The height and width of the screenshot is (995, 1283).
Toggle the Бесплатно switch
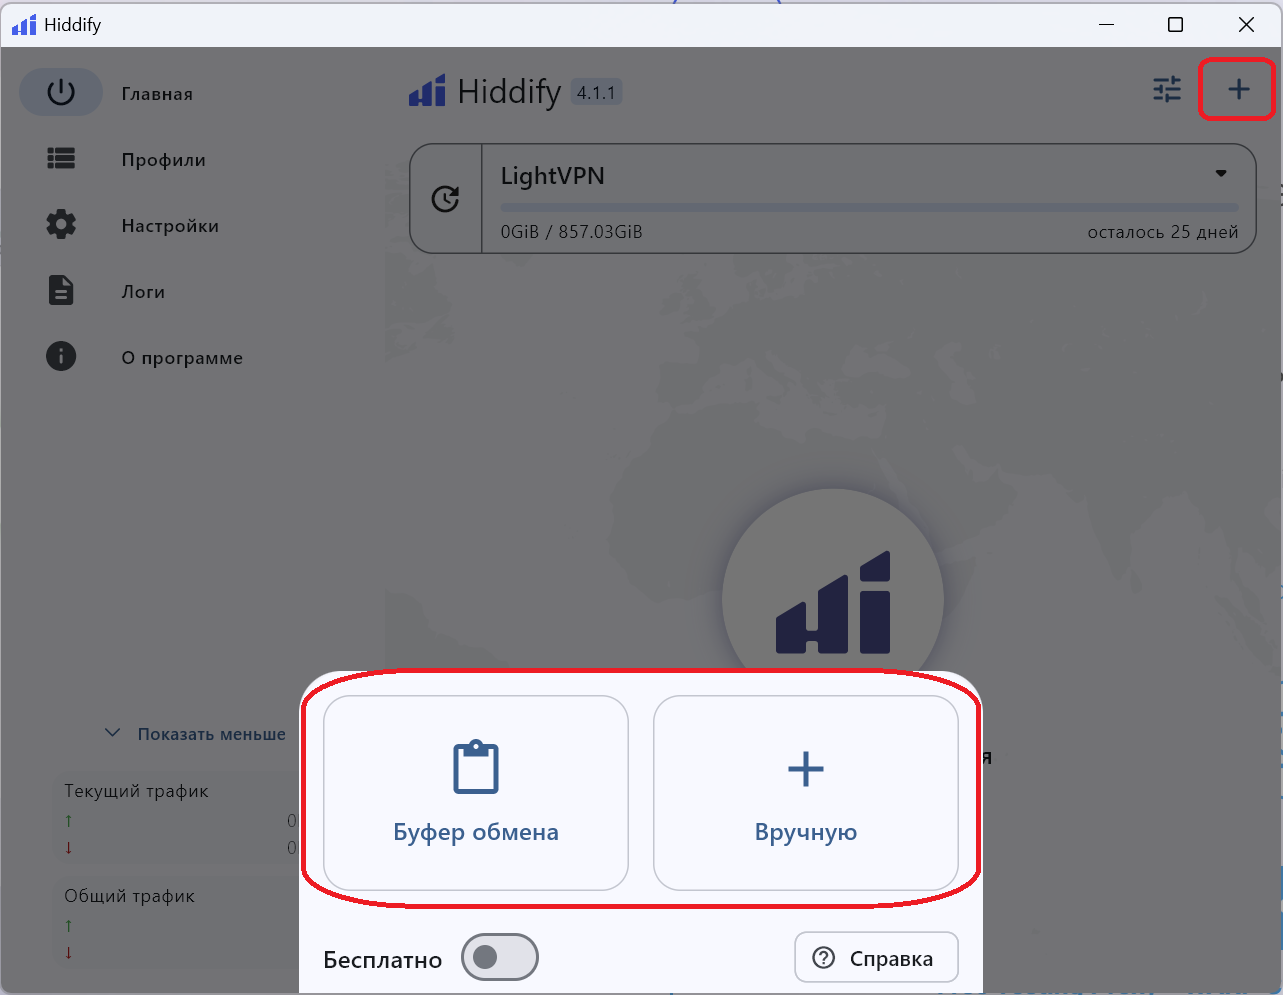tap(500, 958)
